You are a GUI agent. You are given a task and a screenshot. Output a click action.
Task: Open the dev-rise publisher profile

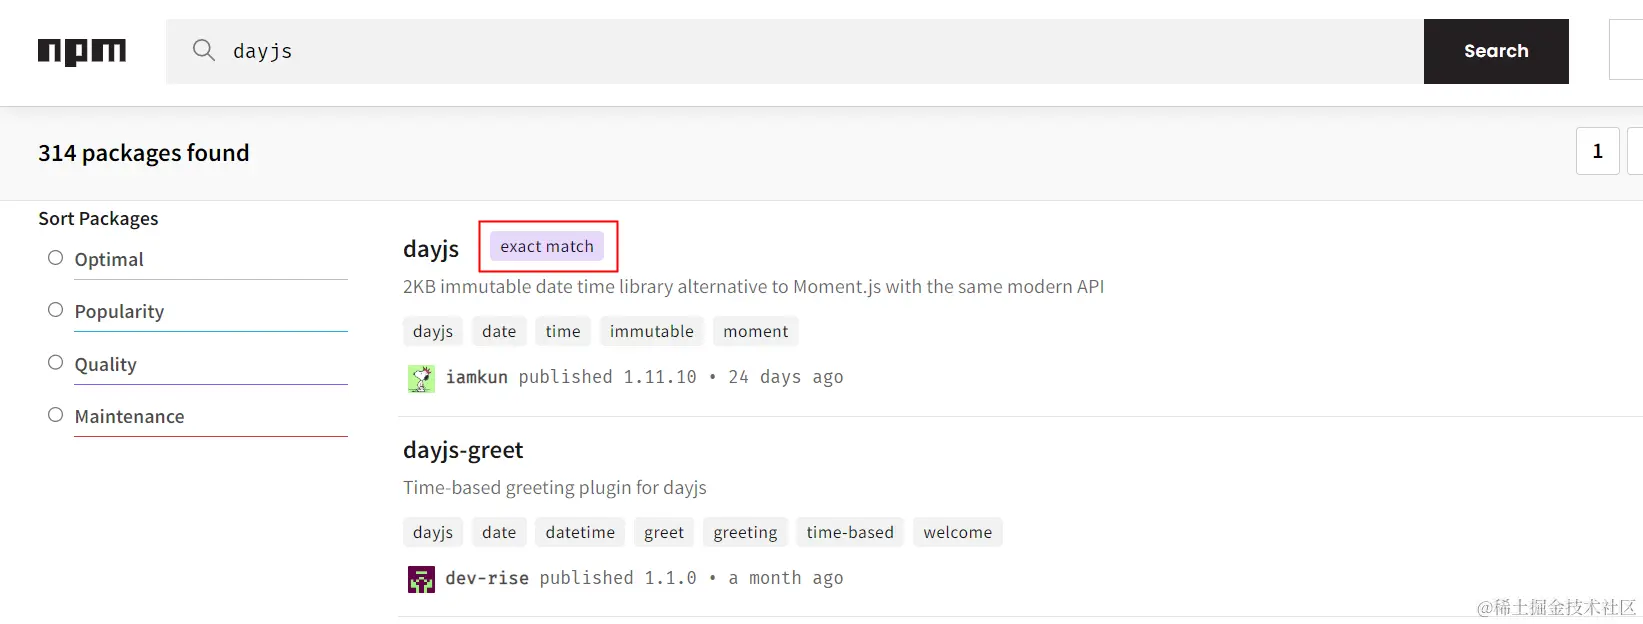click(x=487, y=578)
